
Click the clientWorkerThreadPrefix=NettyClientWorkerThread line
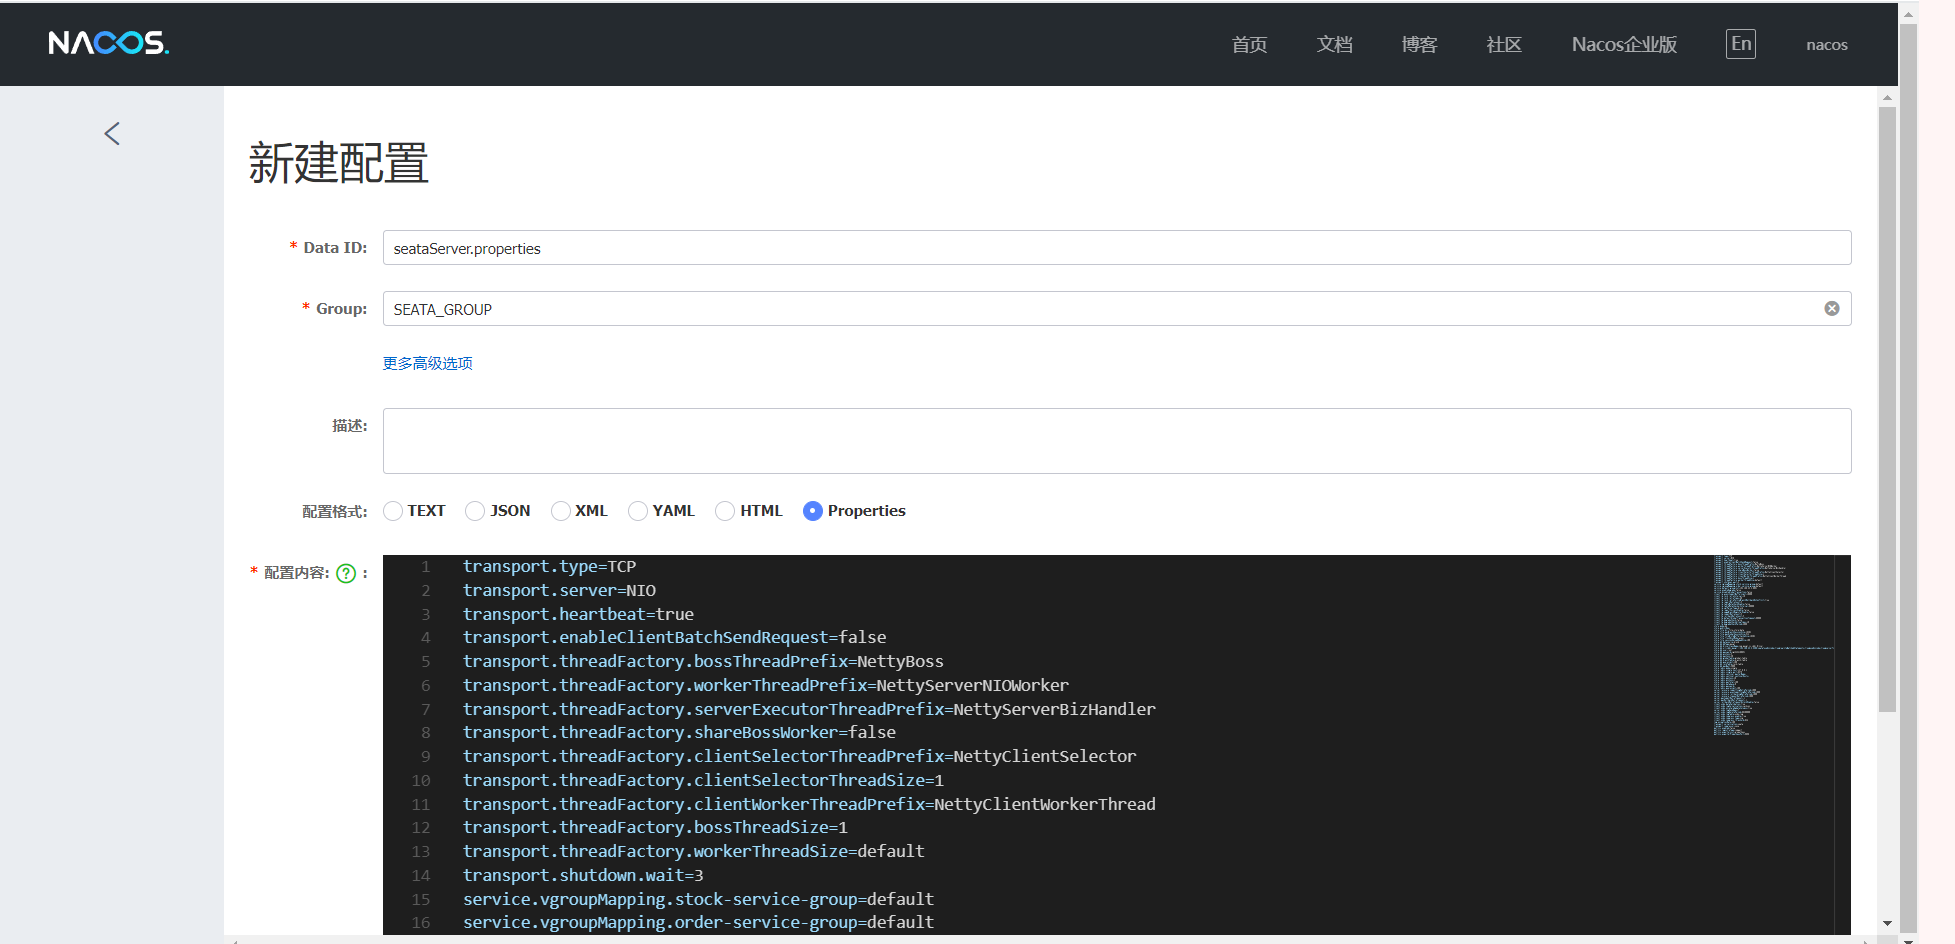pyautogui.click(x=809, y=805)
